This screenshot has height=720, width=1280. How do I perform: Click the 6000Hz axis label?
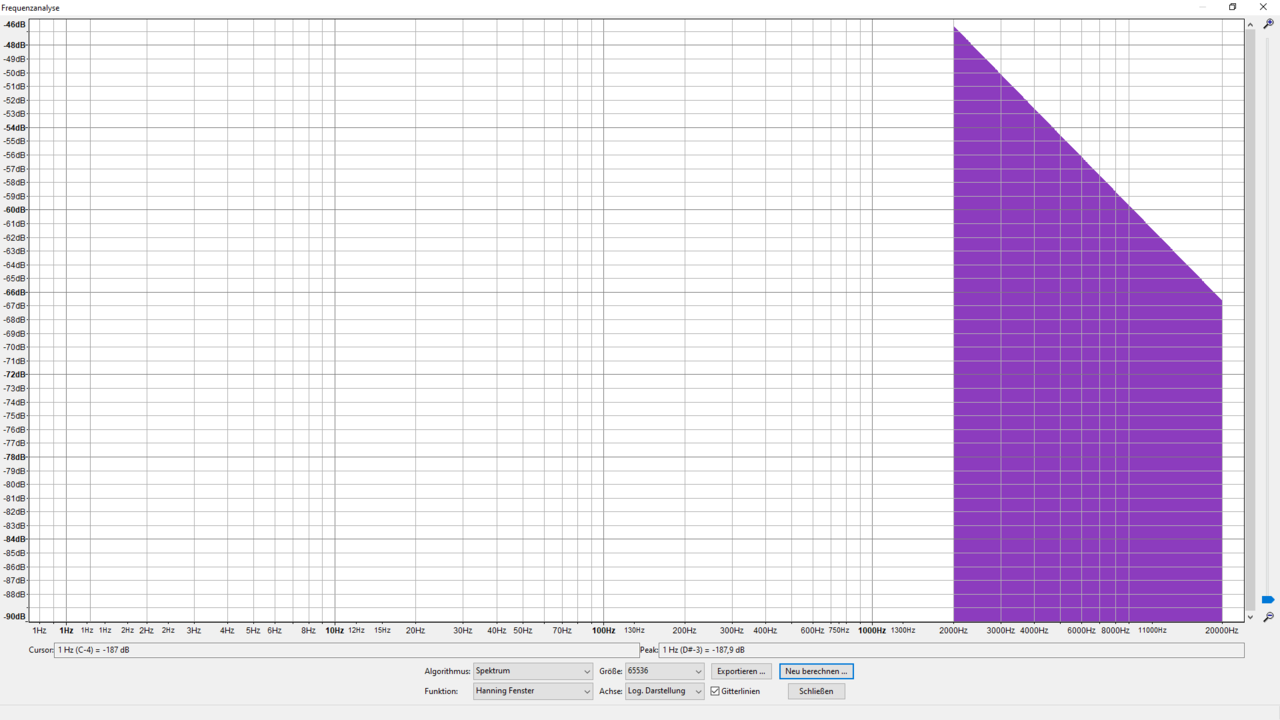pos(1081,630)
